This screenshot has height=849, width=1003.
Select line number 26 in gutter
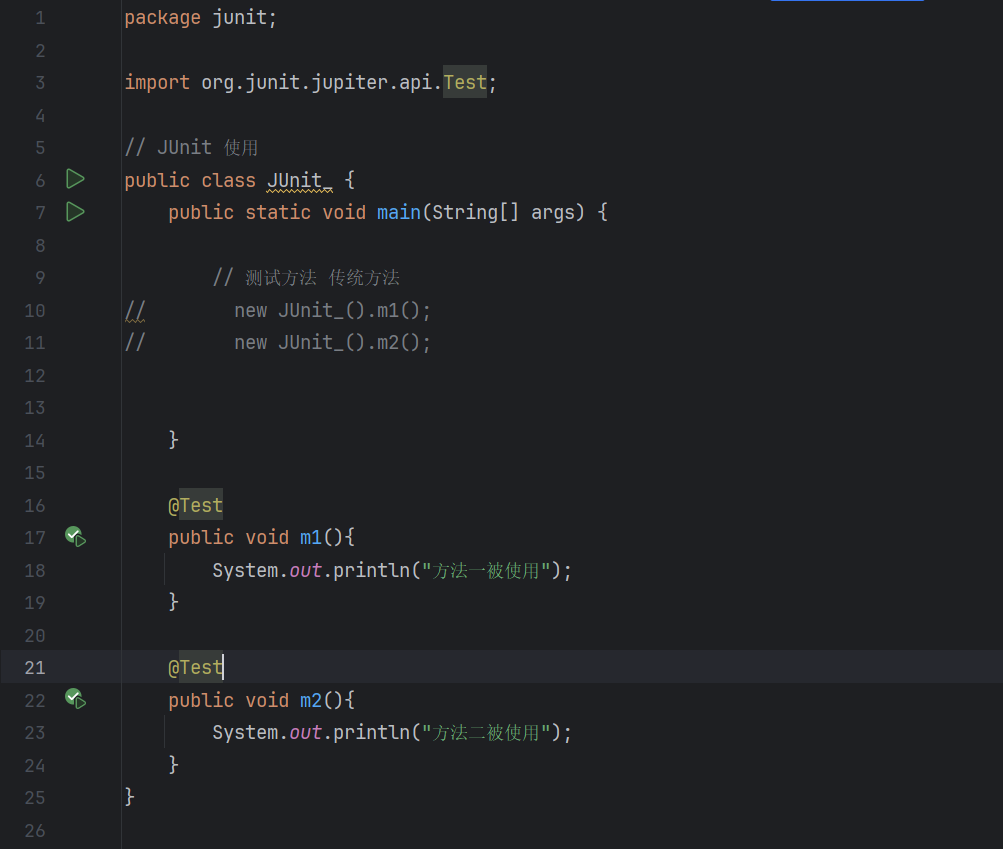click(35, 830)
